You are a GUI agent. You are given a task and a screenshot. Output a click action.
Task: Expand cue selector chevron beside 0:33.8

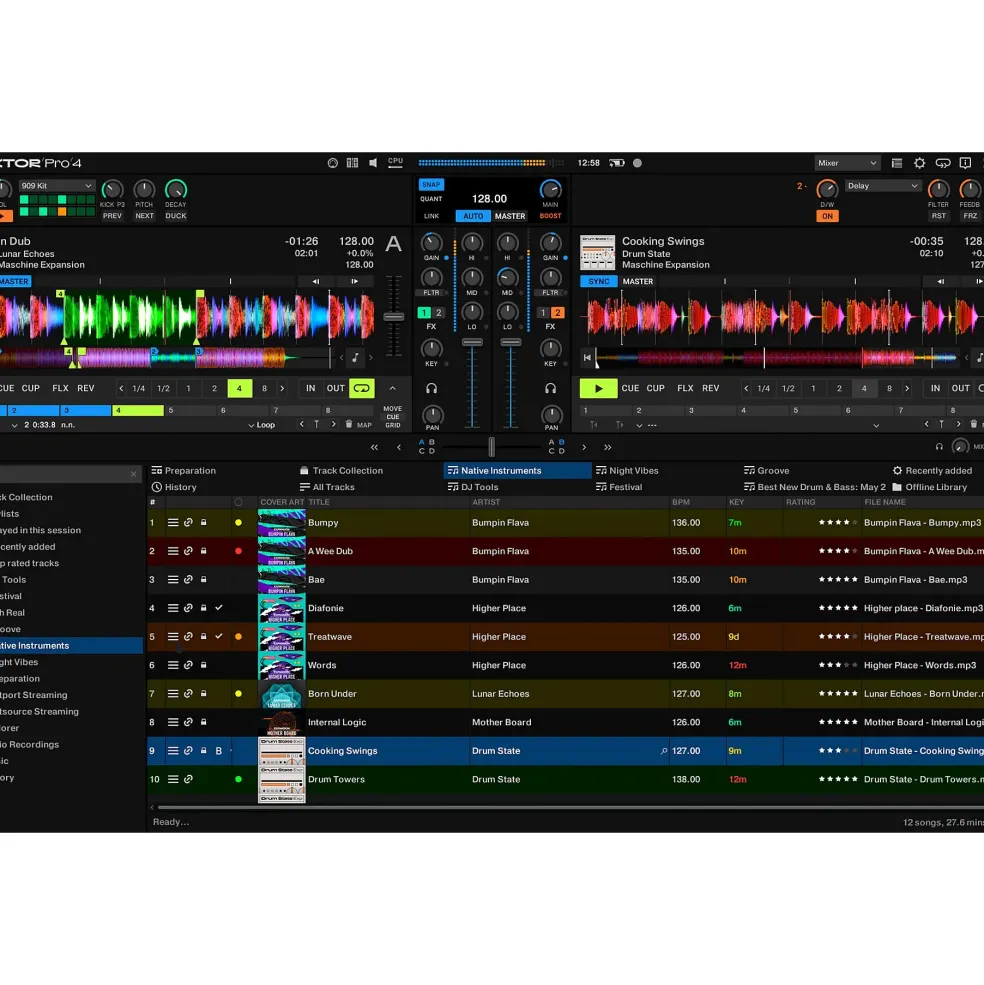(14, 425)
